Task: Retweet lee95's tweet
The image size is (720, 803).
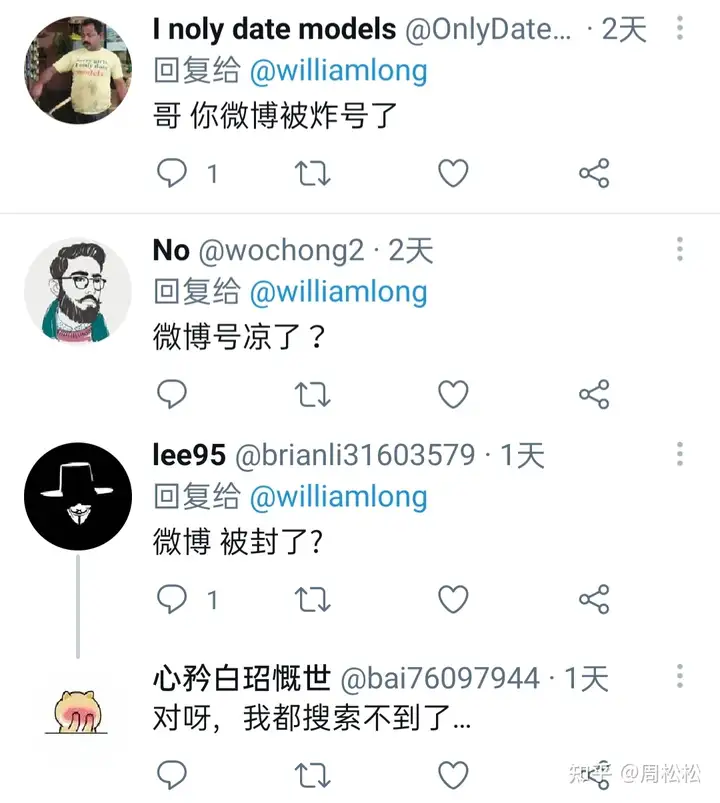Action: click(312, 599)
